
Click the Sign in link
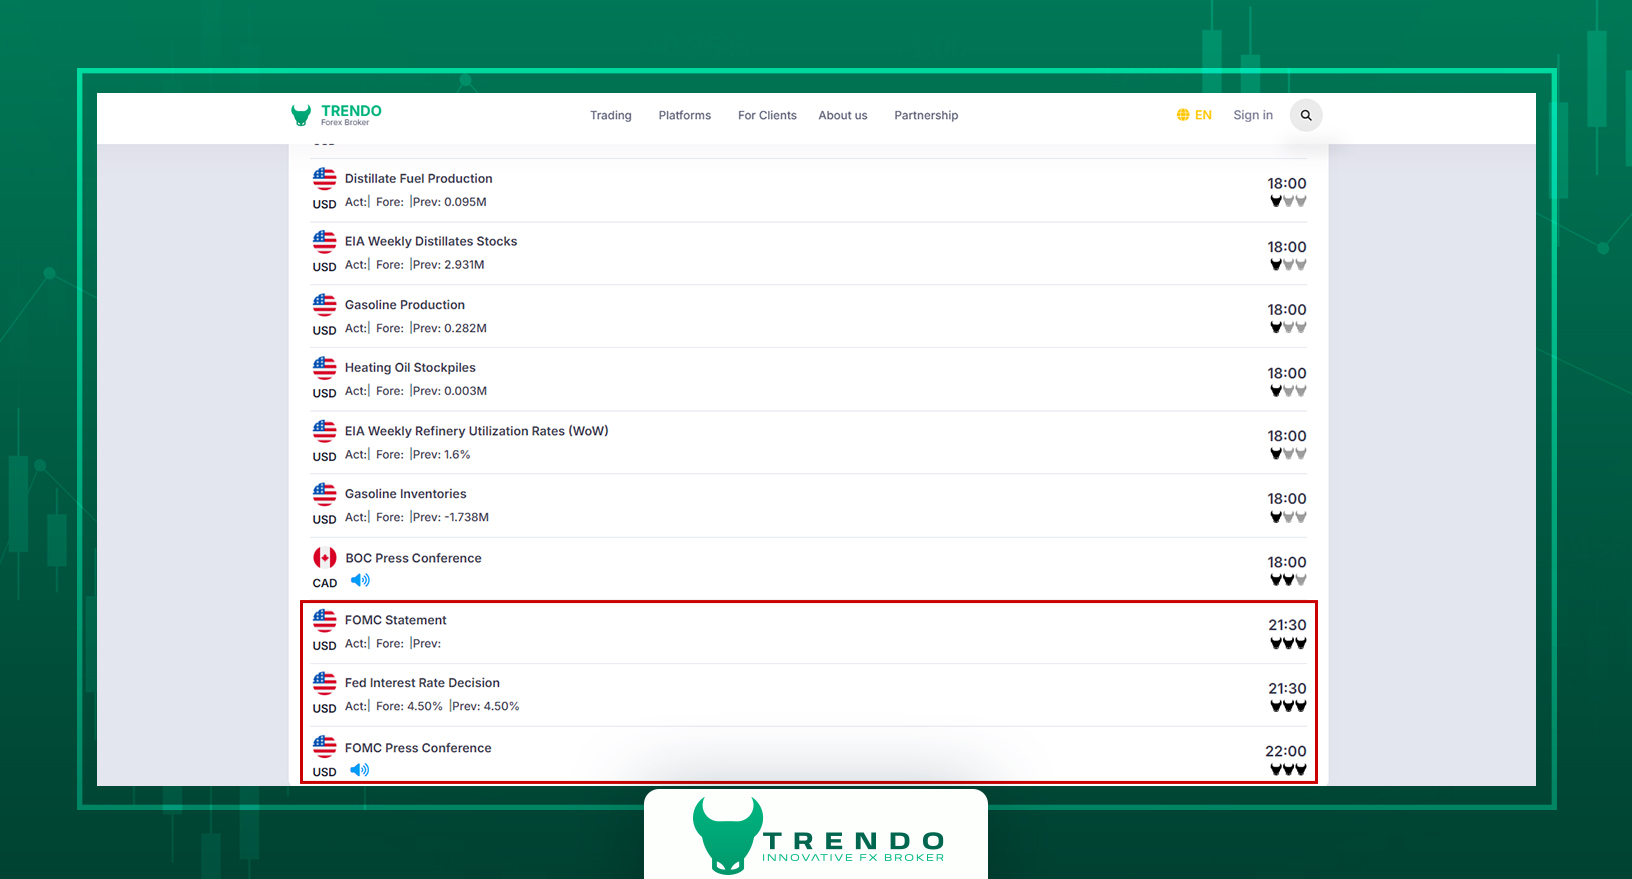point(1253,115)
